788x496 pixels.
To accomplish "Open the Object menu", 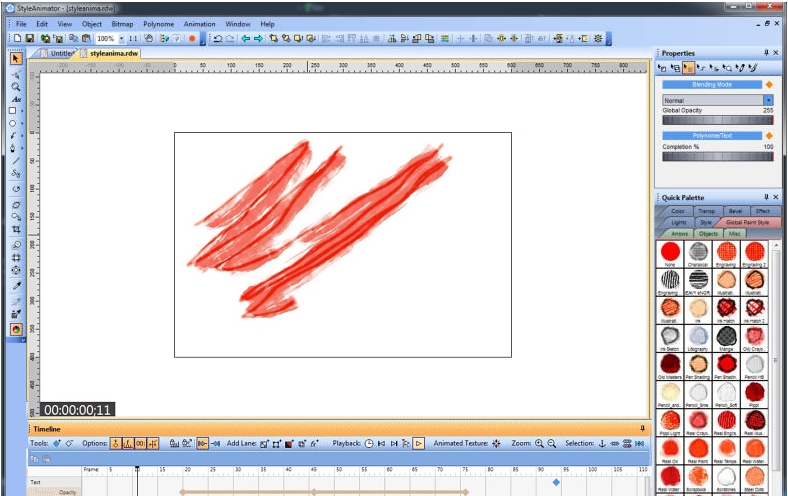I will click(x=91, y=24).
